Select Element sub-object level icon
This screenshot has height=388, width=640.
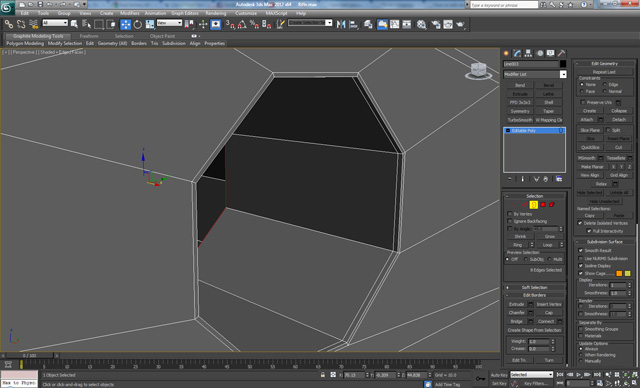[x=552, y=204]
